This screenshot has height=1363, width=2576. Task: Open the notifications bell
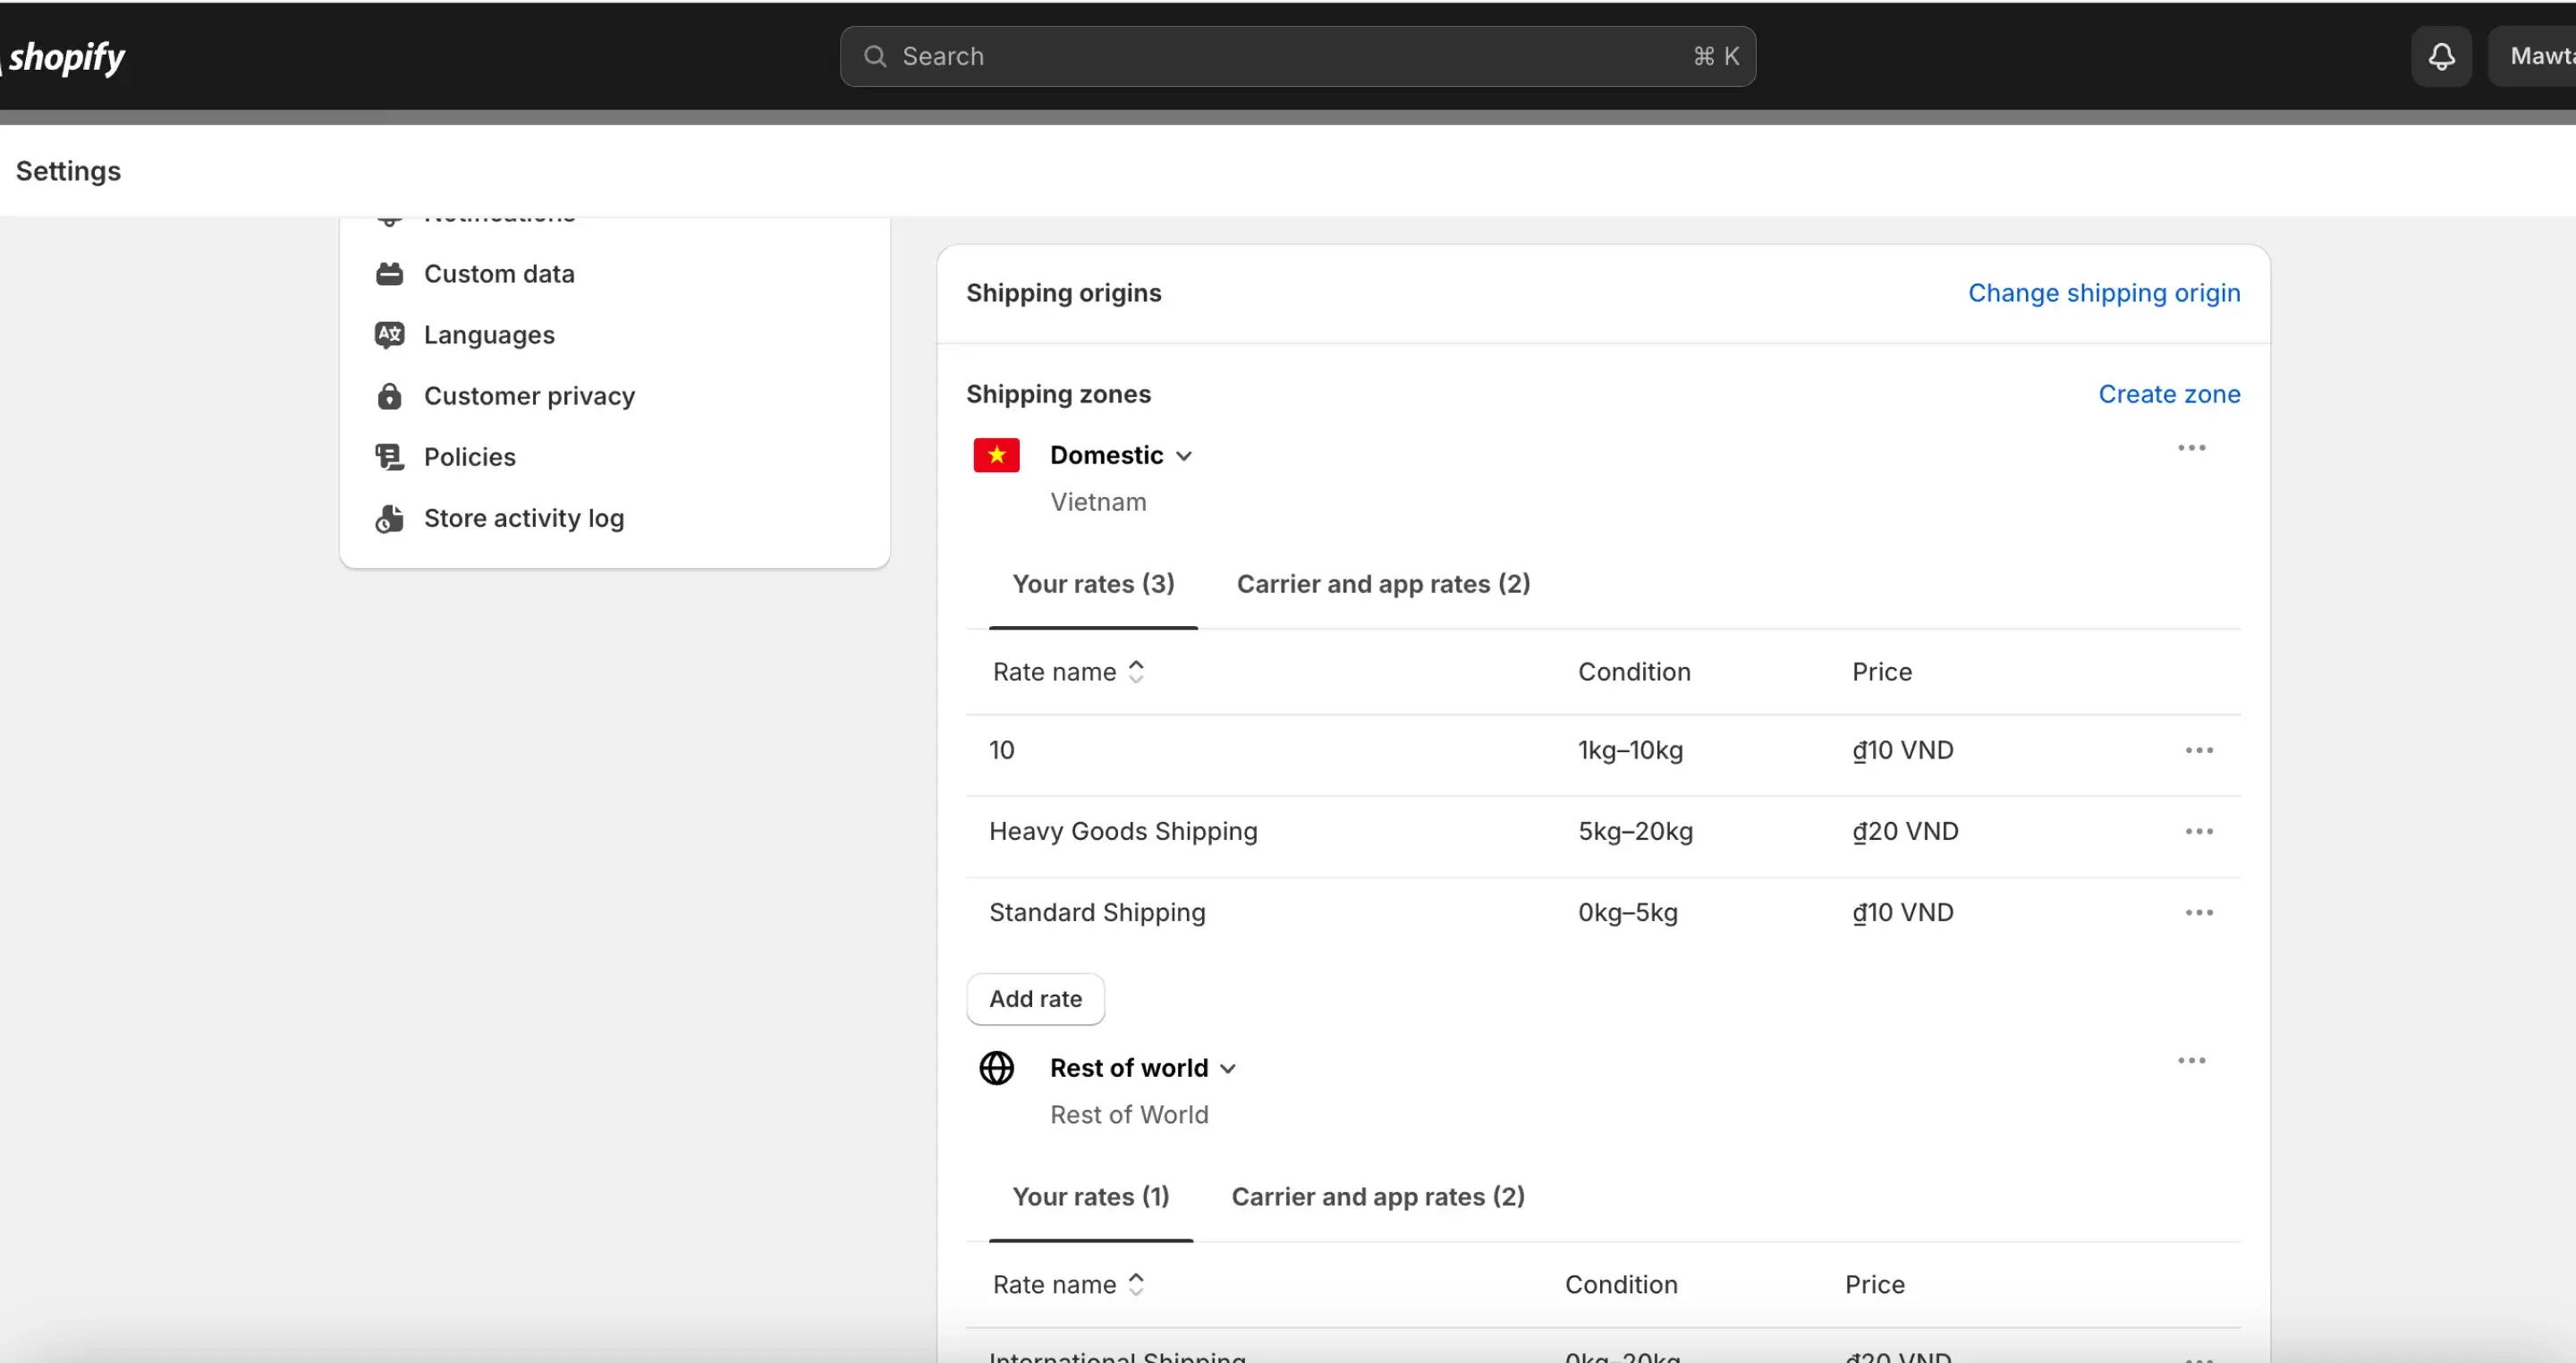pos(2441,57)
